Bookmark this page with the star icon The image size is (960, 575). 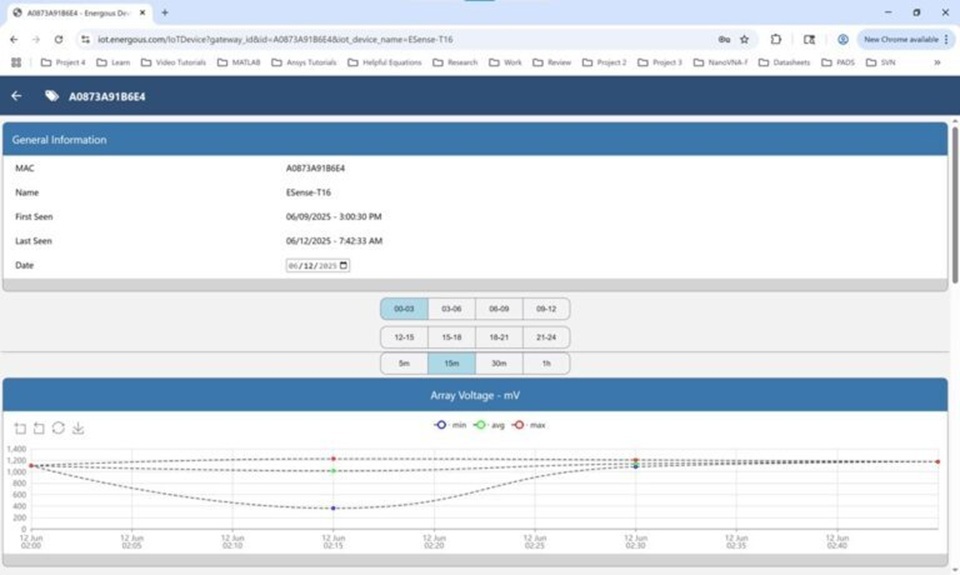coord(744,39)
